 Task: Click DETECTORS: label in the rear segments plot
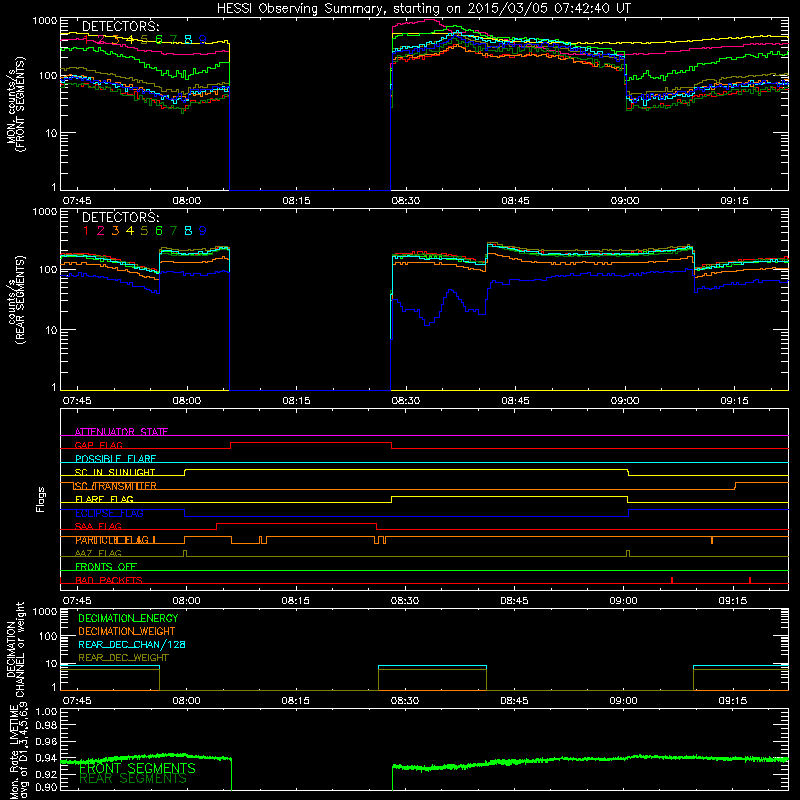(x=120, y=217)
